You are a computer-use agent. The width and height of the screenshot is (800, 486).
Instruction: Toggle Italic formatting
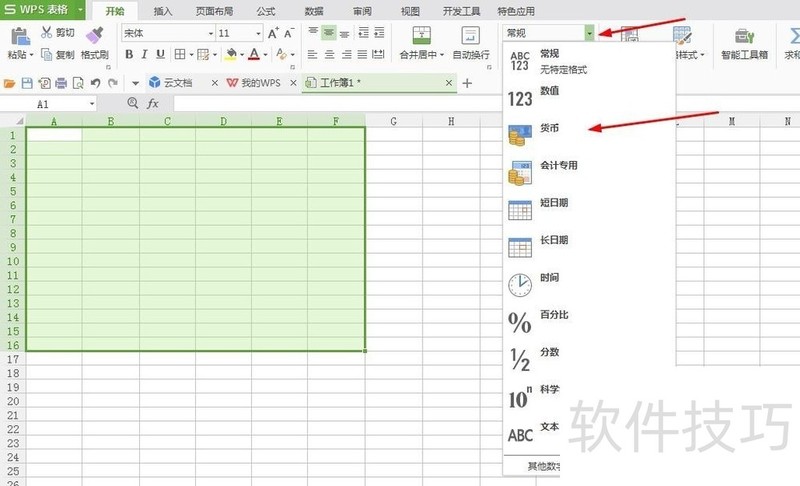point(144,54)
